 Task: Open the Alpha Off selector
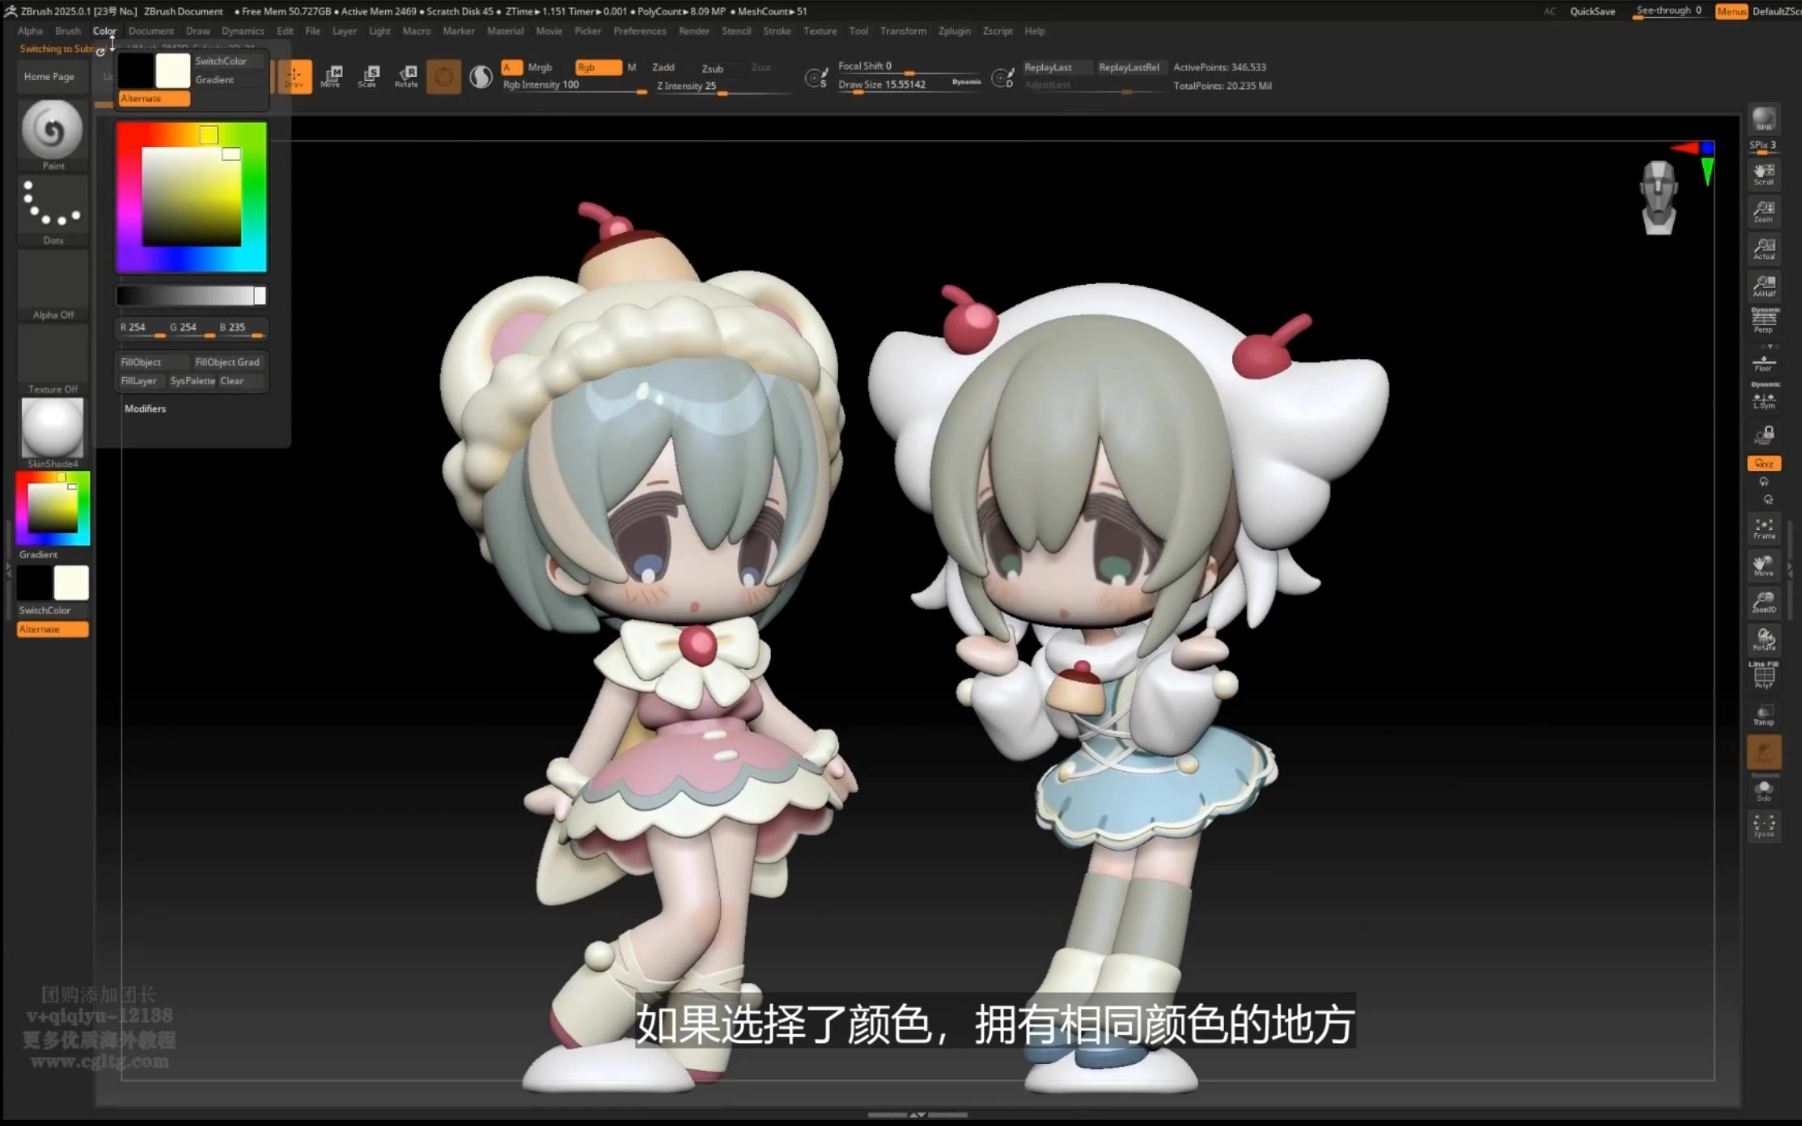click(x=52, y=286)
